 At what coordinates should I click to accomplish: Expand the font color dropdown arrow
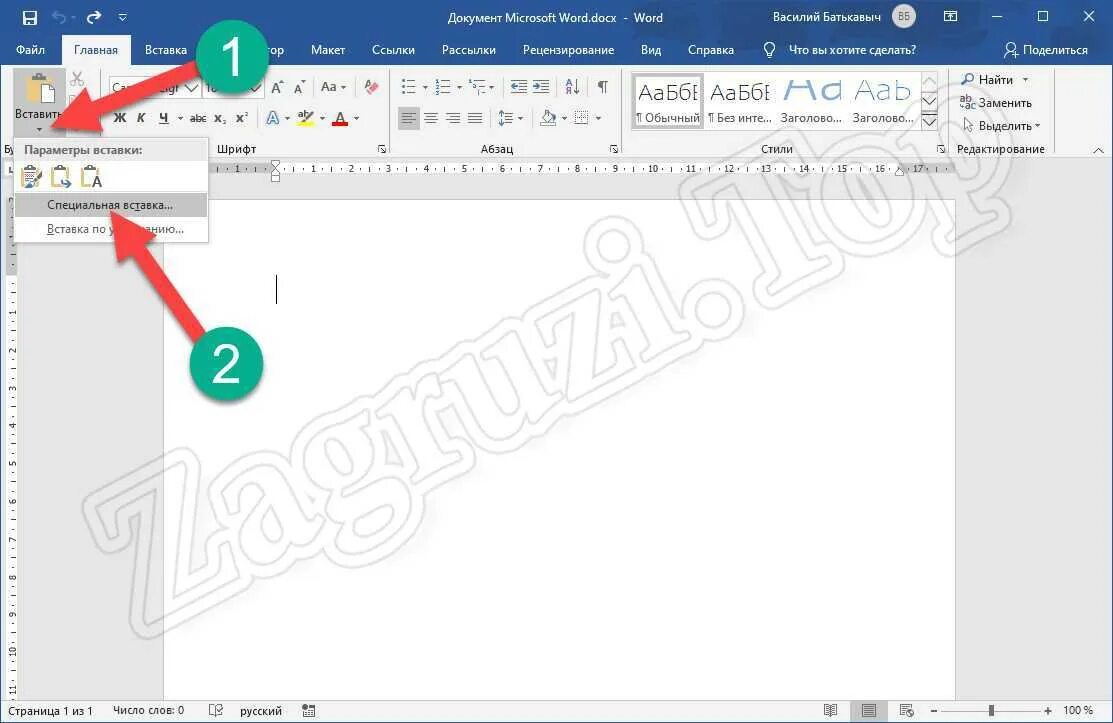tap(356, 118)
